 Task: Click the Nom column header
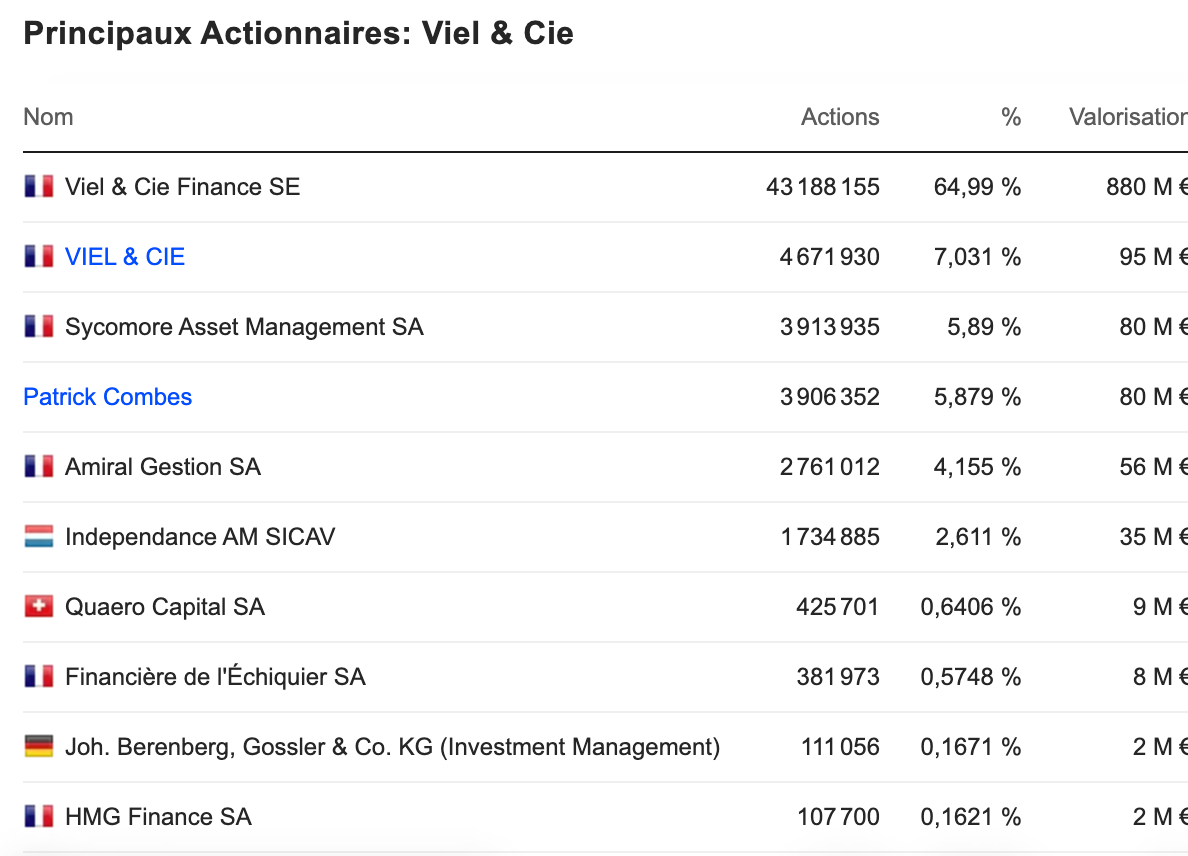click(48, 117)
